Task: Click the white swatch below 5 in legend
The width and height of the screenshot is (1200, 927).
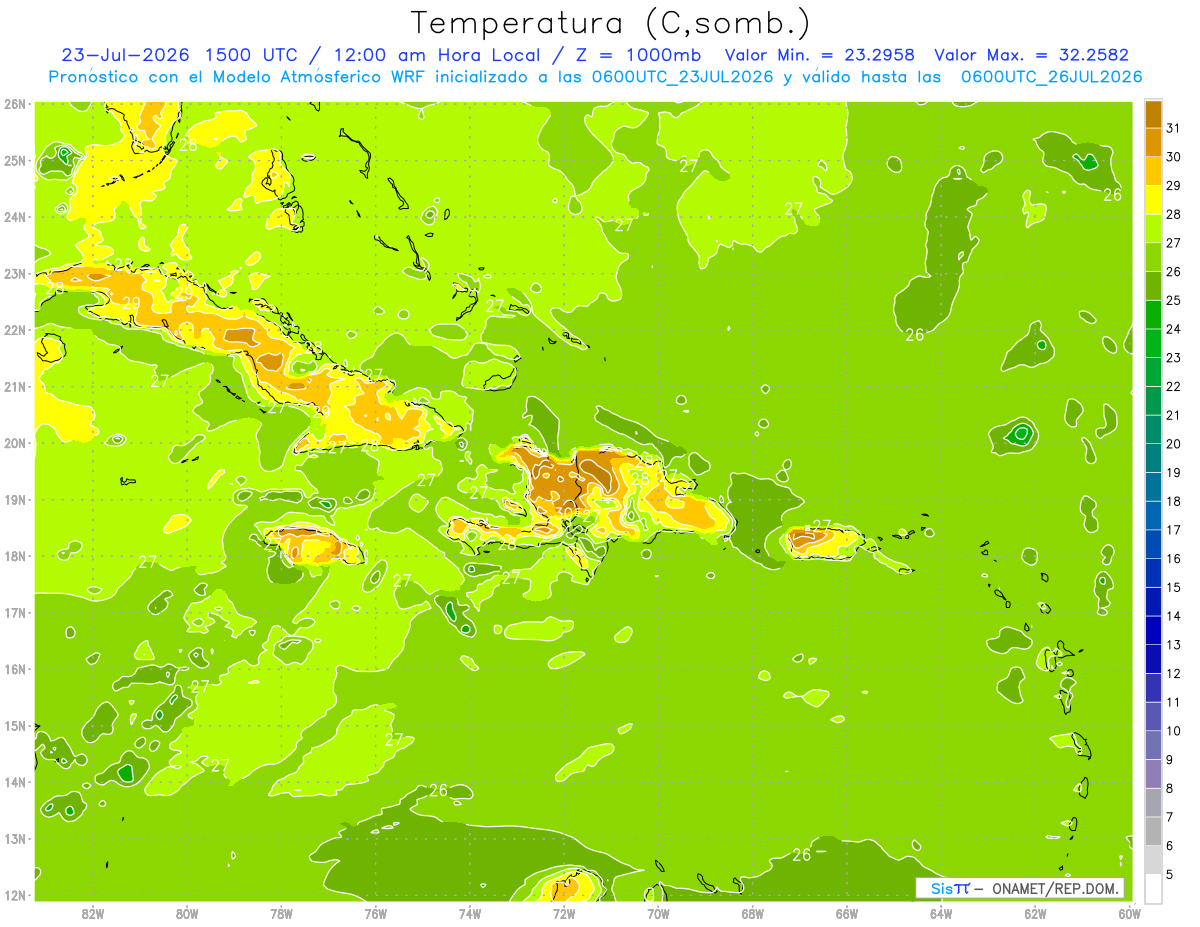Action: (x=1153, y=888)
